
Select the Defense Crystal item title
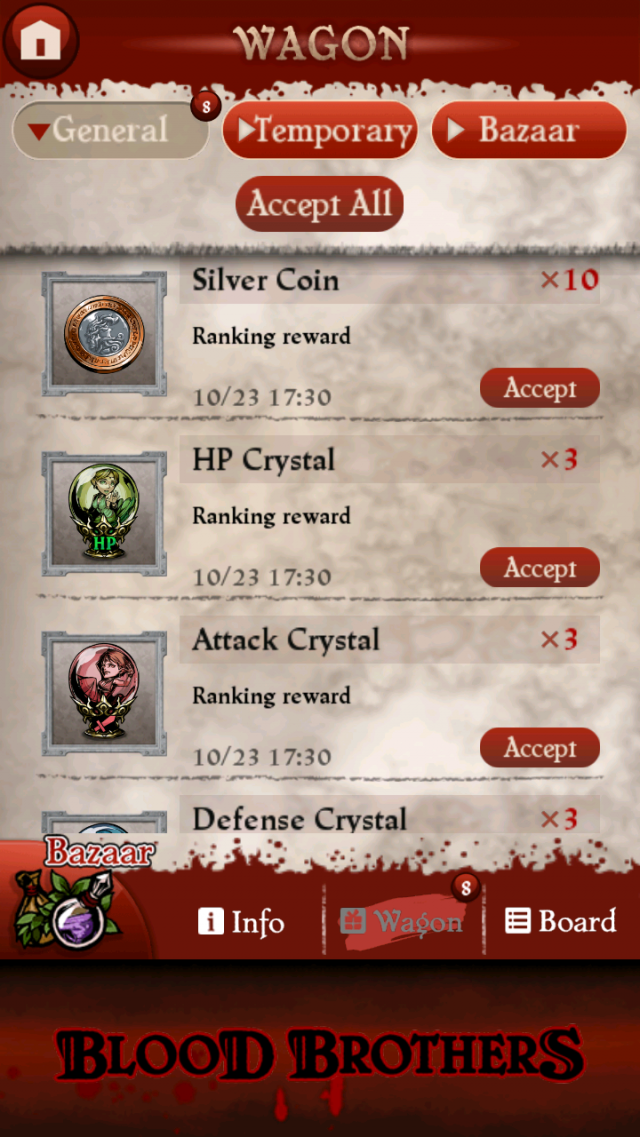click(299, 819)
